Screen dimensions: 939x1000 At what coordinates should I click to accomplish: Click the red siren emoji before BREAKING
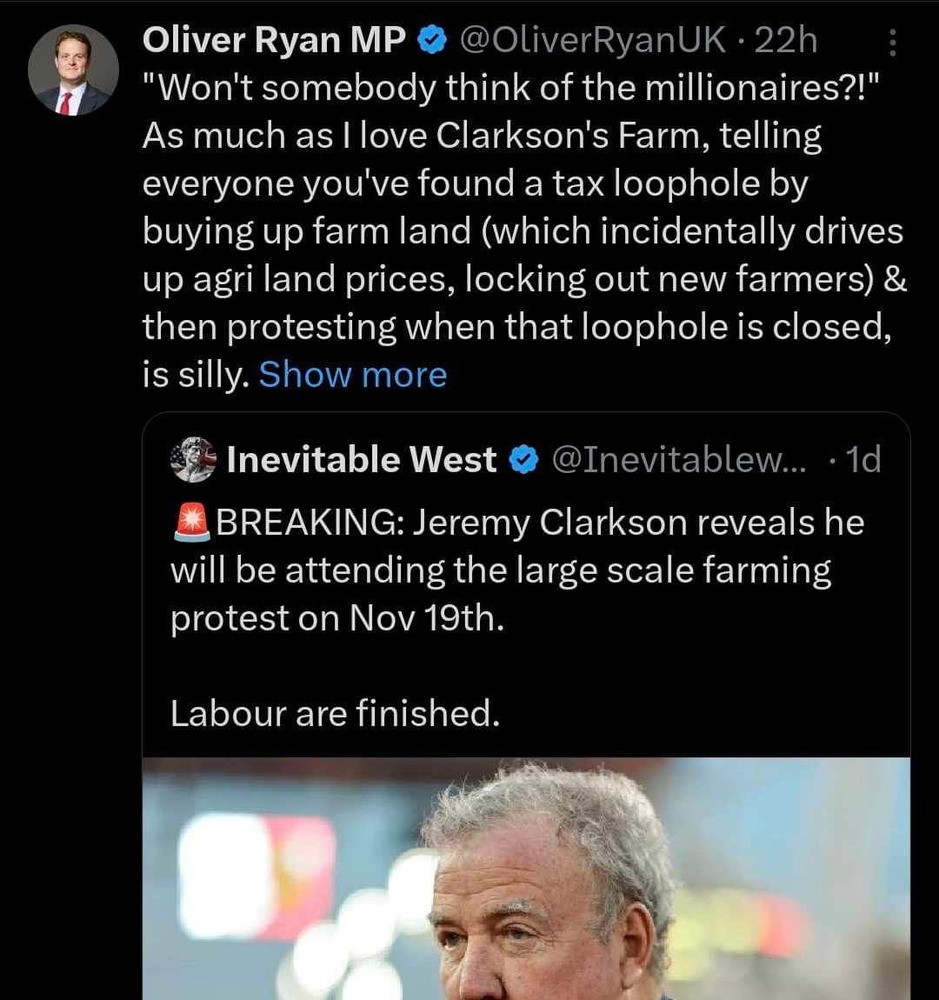pos(192,523)
